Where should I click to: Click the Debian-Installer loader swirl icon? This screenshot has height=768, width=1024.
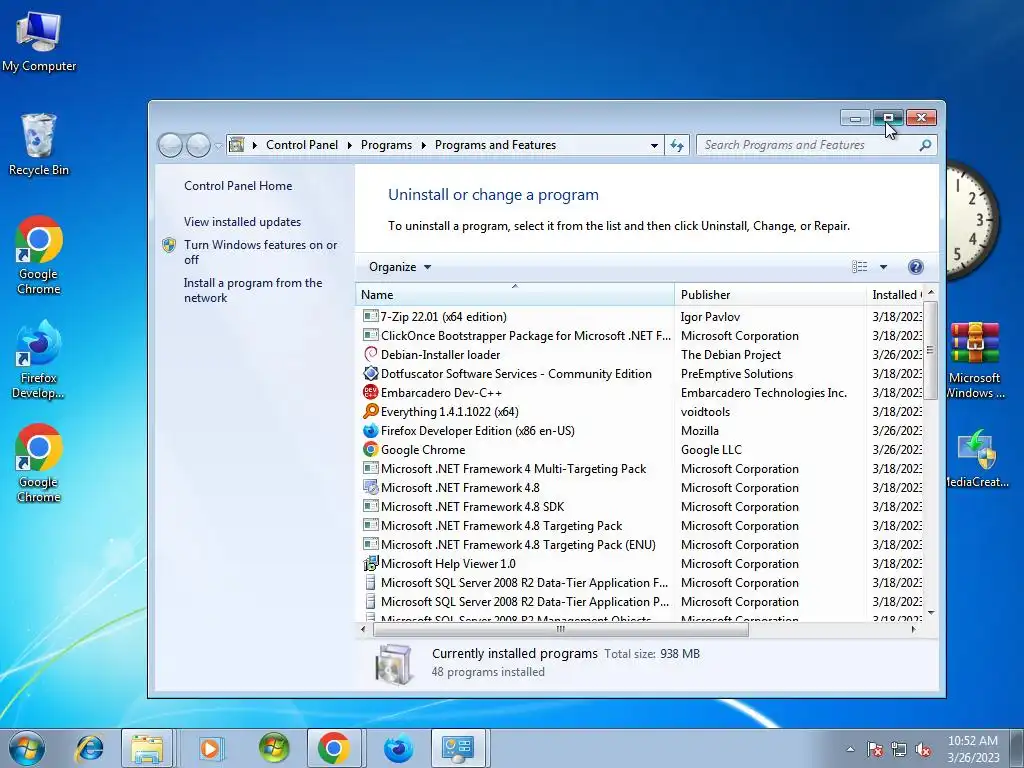pos(370,354)
